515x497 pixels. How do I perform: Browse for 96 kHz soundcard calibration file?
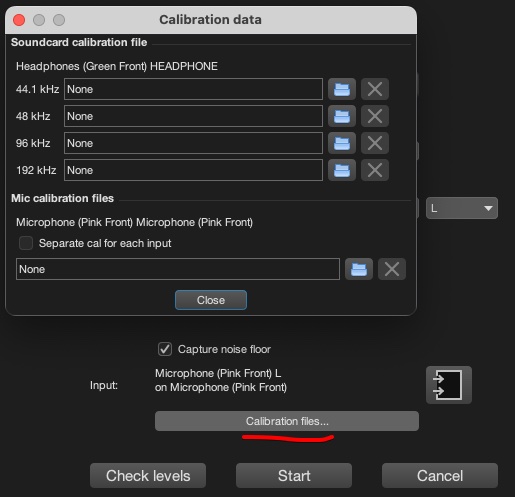[342, 143]
